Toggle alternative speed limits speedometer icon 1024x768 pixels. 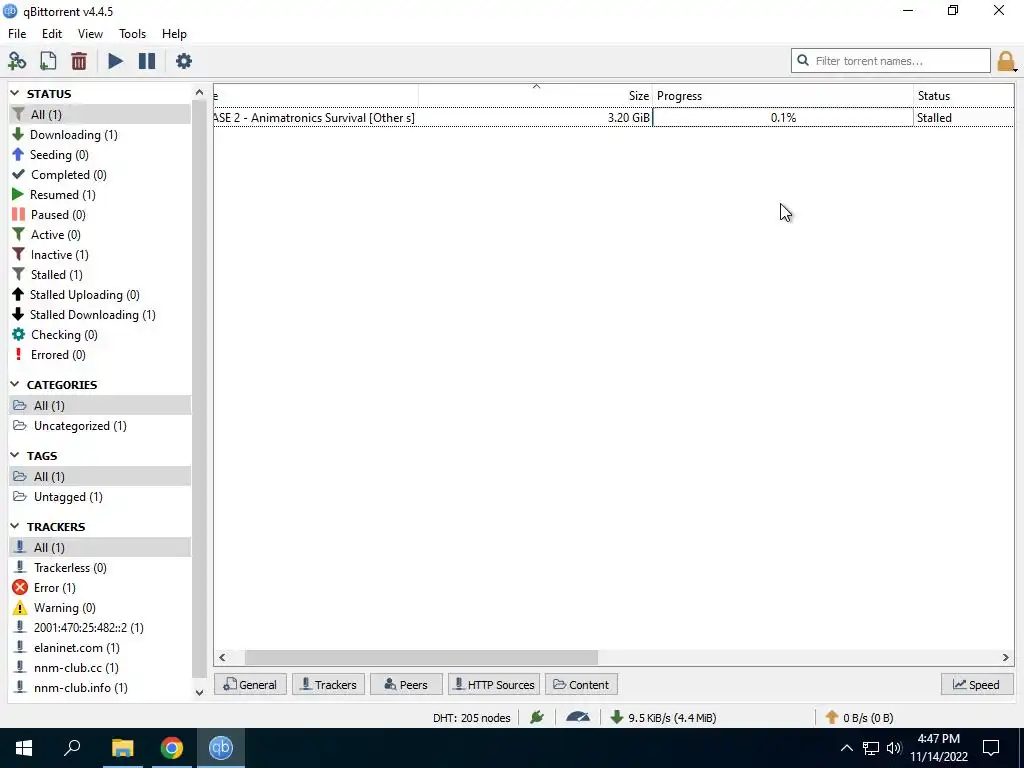pyautogui.click(x=578, y=717)
